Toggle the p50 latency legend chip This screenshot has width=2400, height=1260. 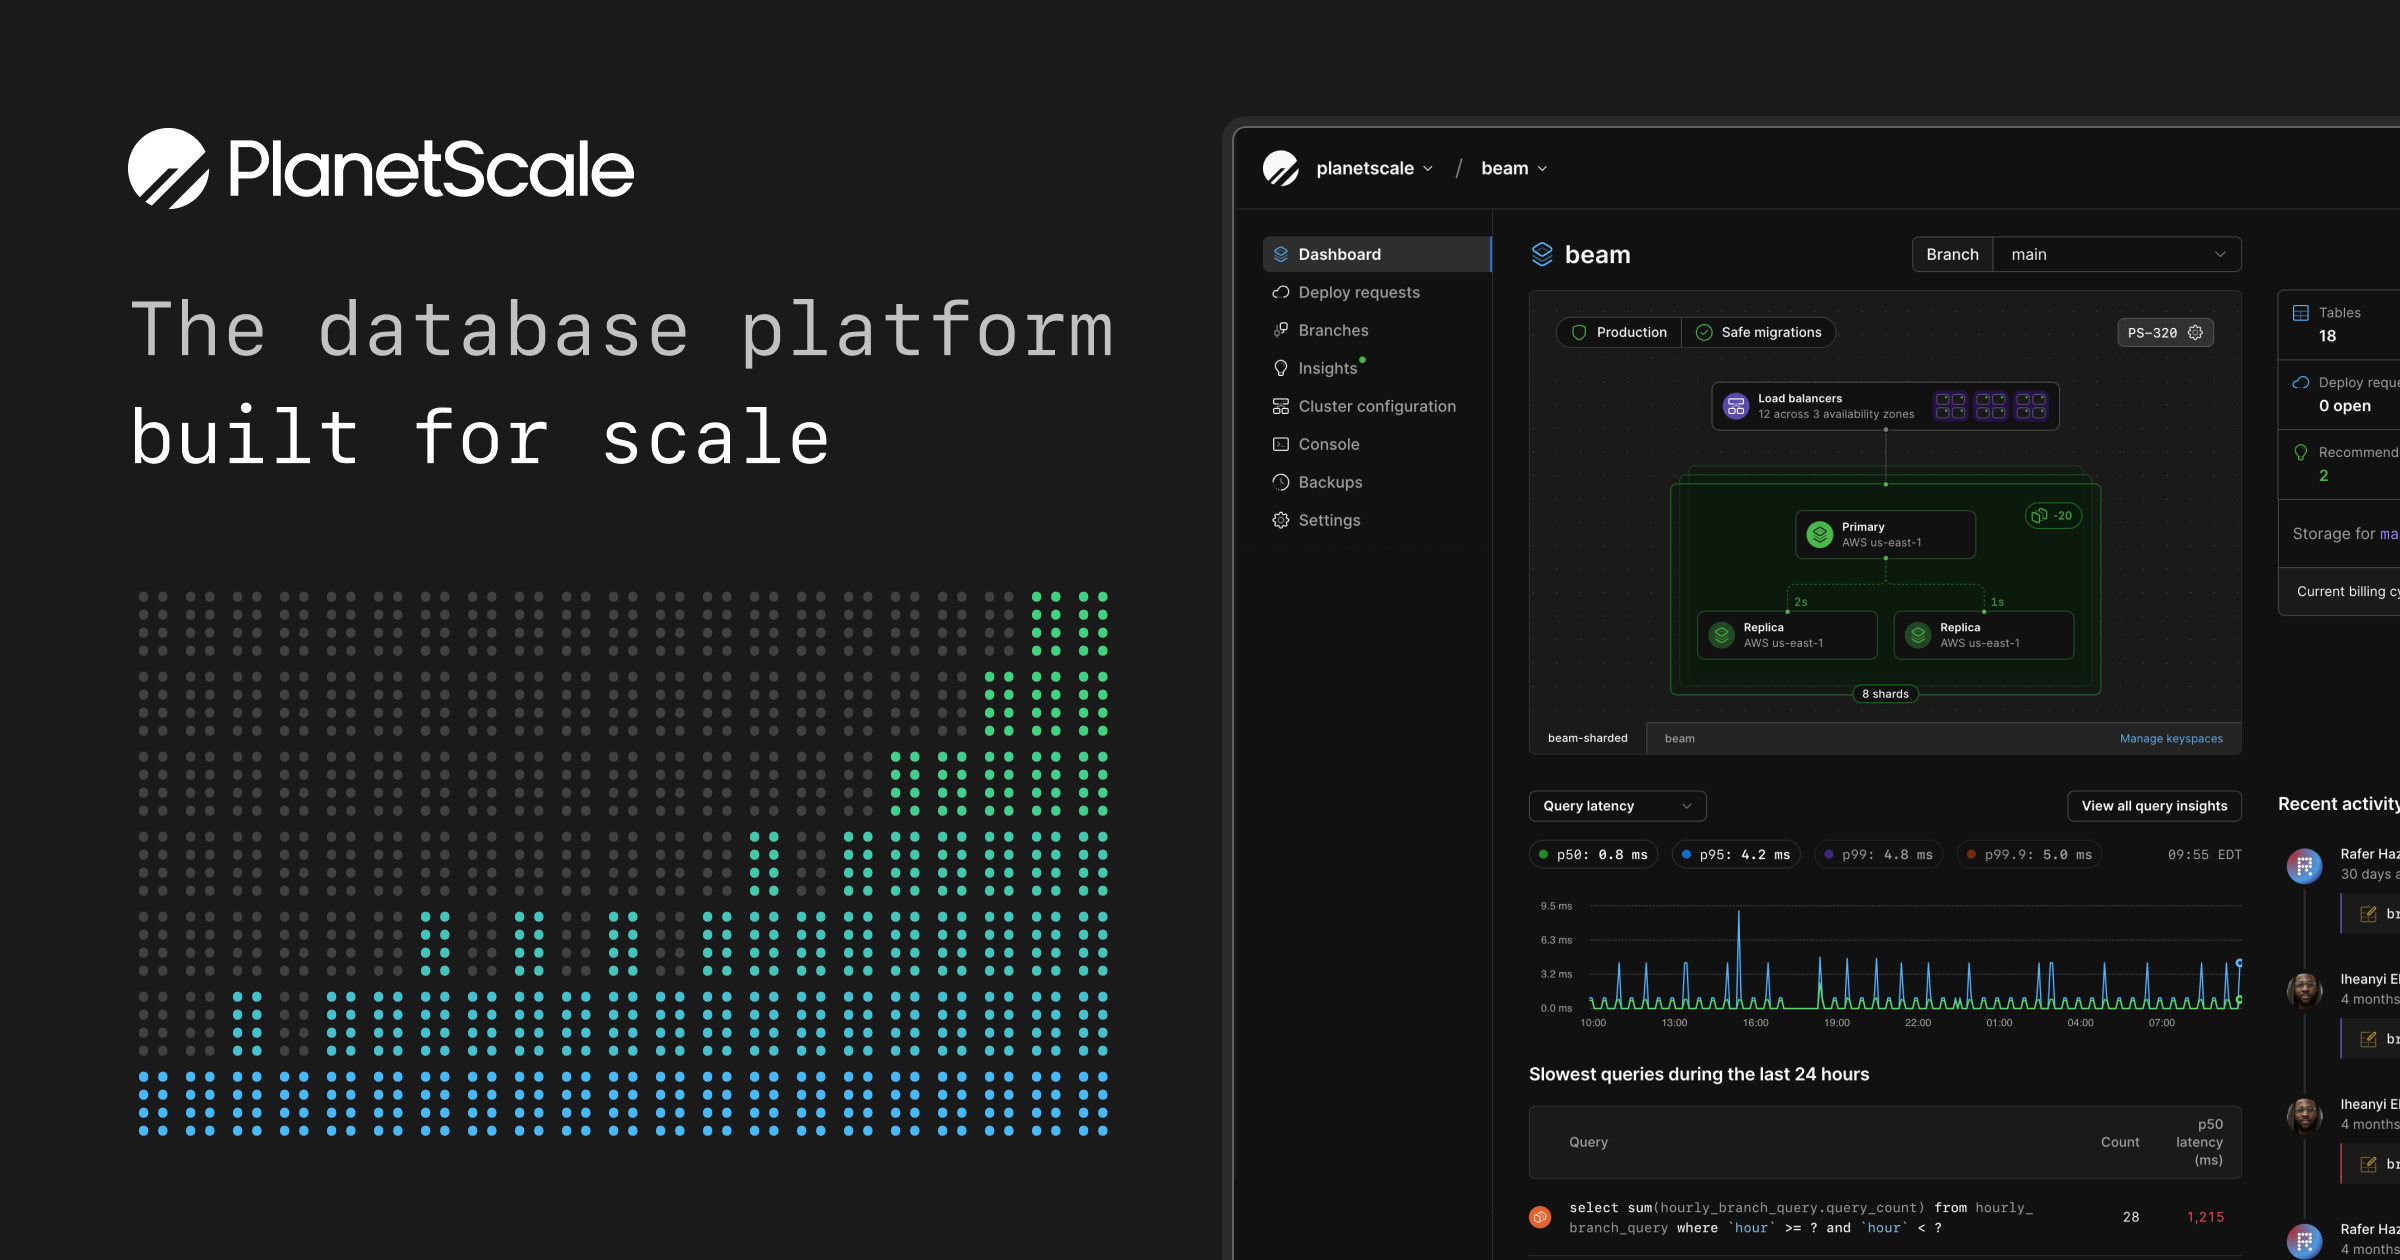(x=1594, y=854)
